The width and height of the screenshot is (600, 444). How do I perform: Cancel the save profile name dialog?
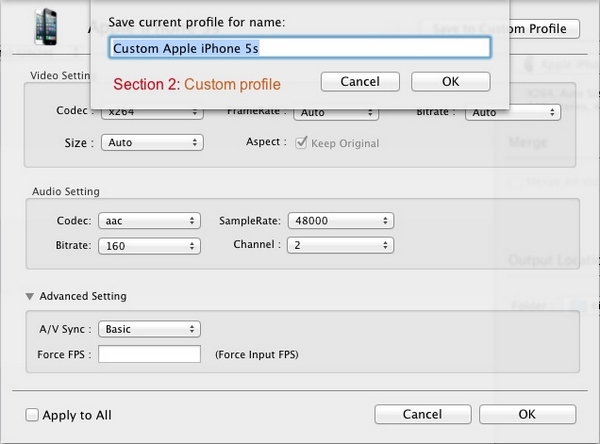tap(360, 82)
